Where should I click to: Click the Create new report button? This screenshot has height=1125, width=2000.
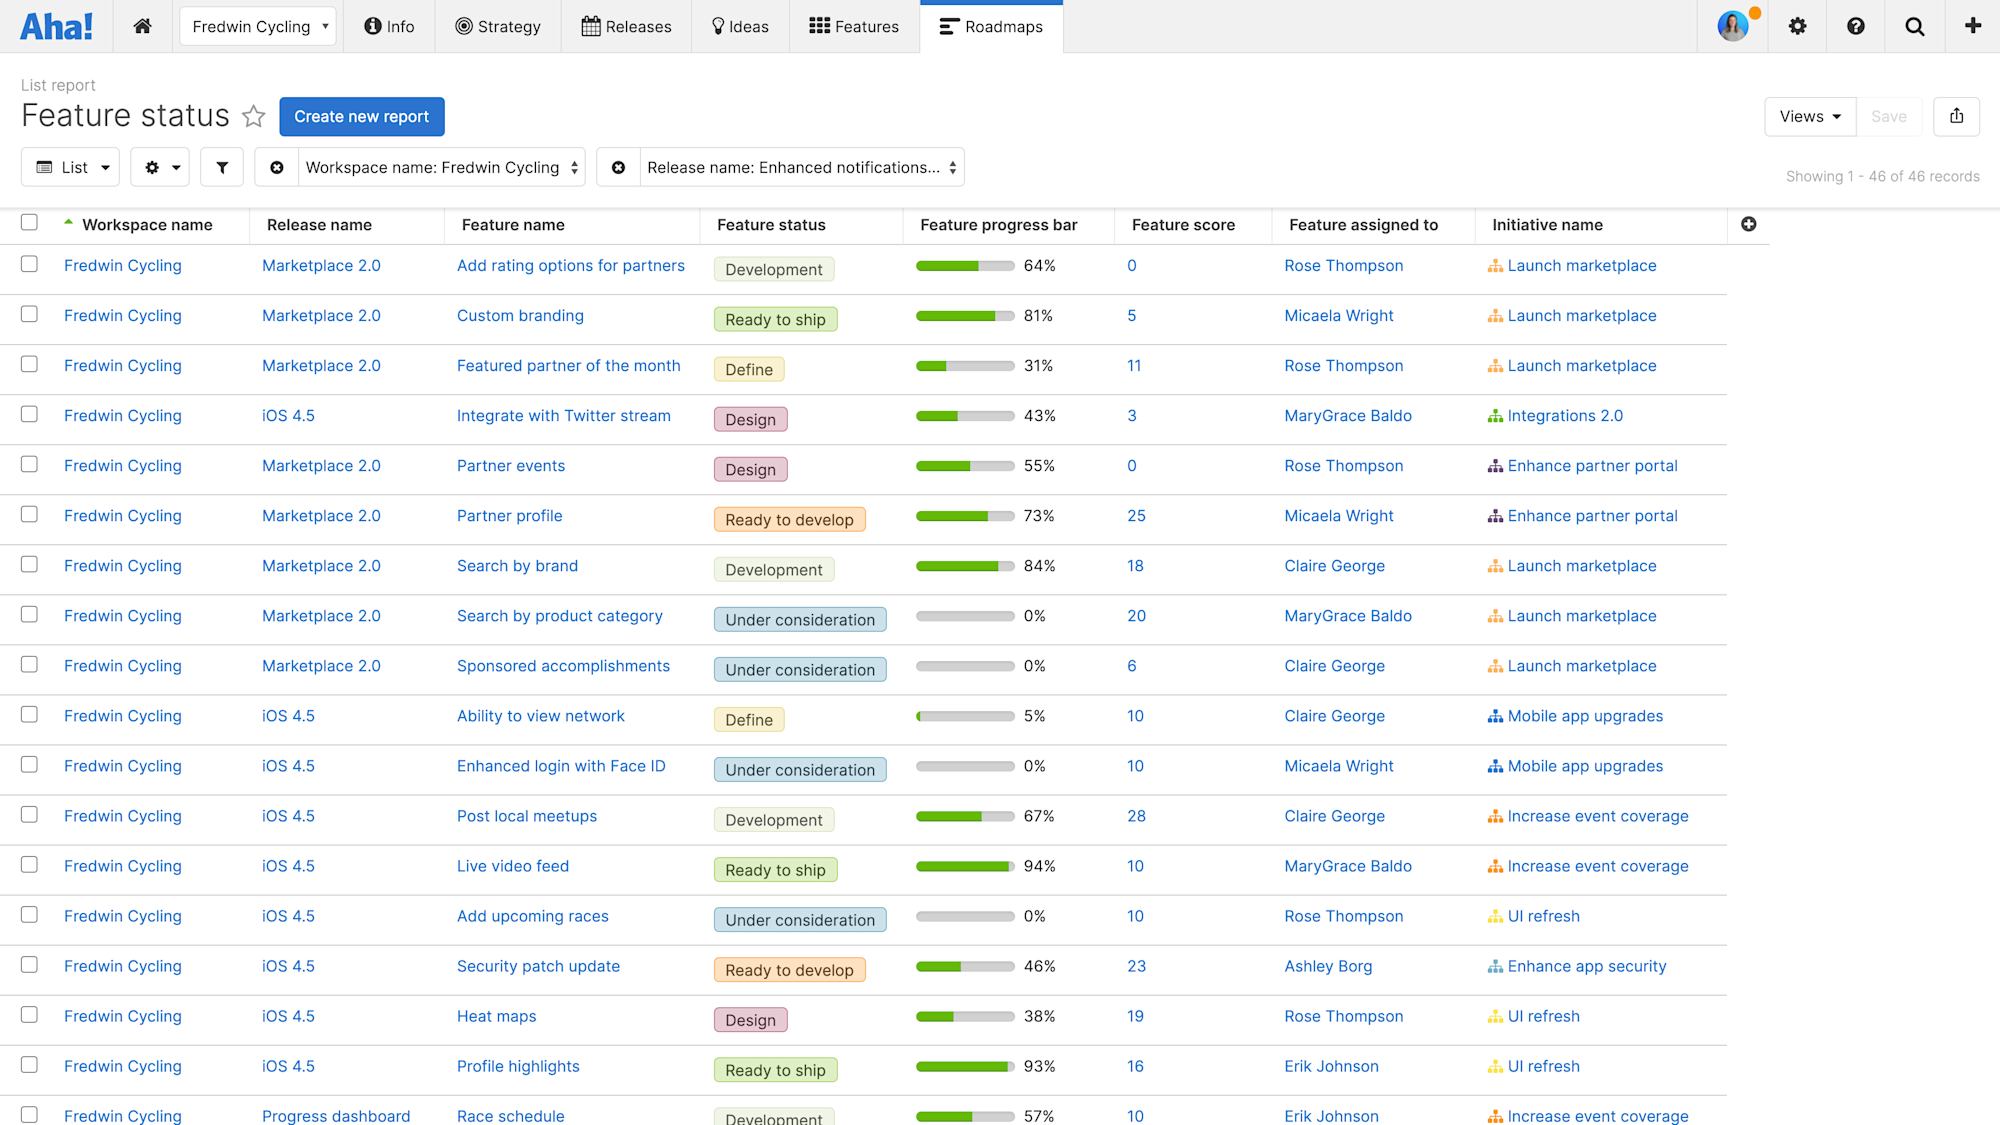pos(362,116)
